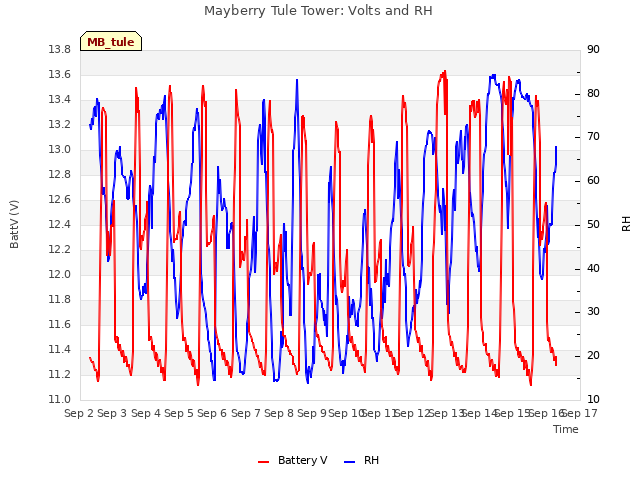The height and width of the screenshot is (480, 640).
Task: Click the 11.4 voltage tick label
Action: tap(59, 349)
